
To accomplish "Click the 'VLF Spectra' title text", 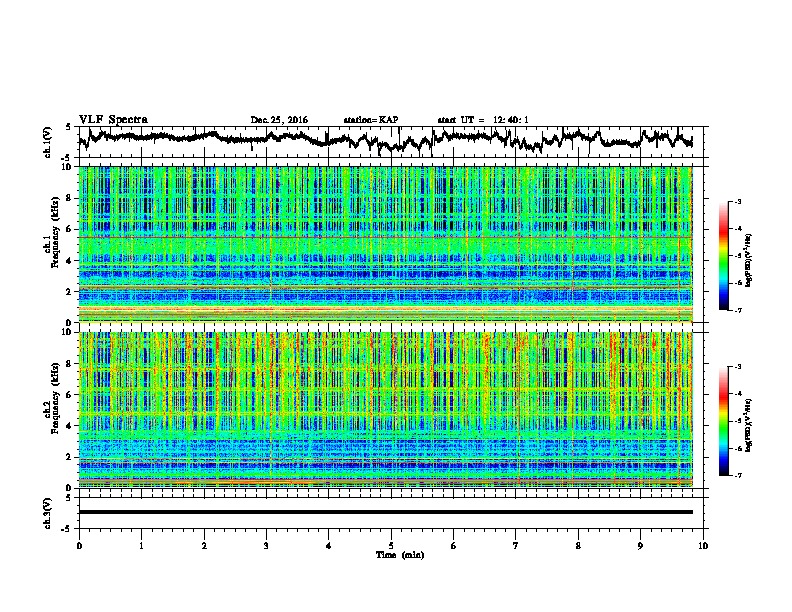I will pos(113,120).
